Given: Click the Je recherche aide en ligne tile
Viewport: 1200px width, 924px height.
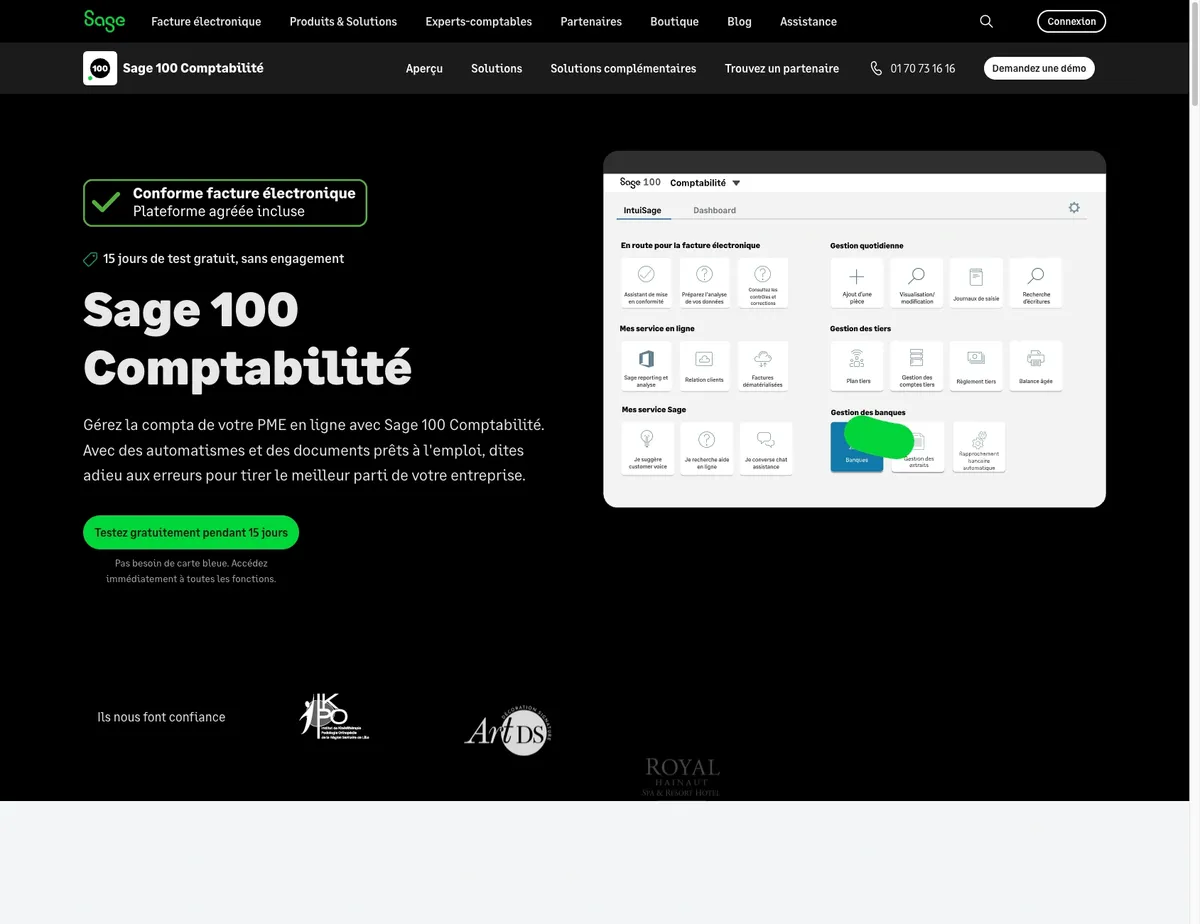Looking at the screenshot, I should 707,448.
